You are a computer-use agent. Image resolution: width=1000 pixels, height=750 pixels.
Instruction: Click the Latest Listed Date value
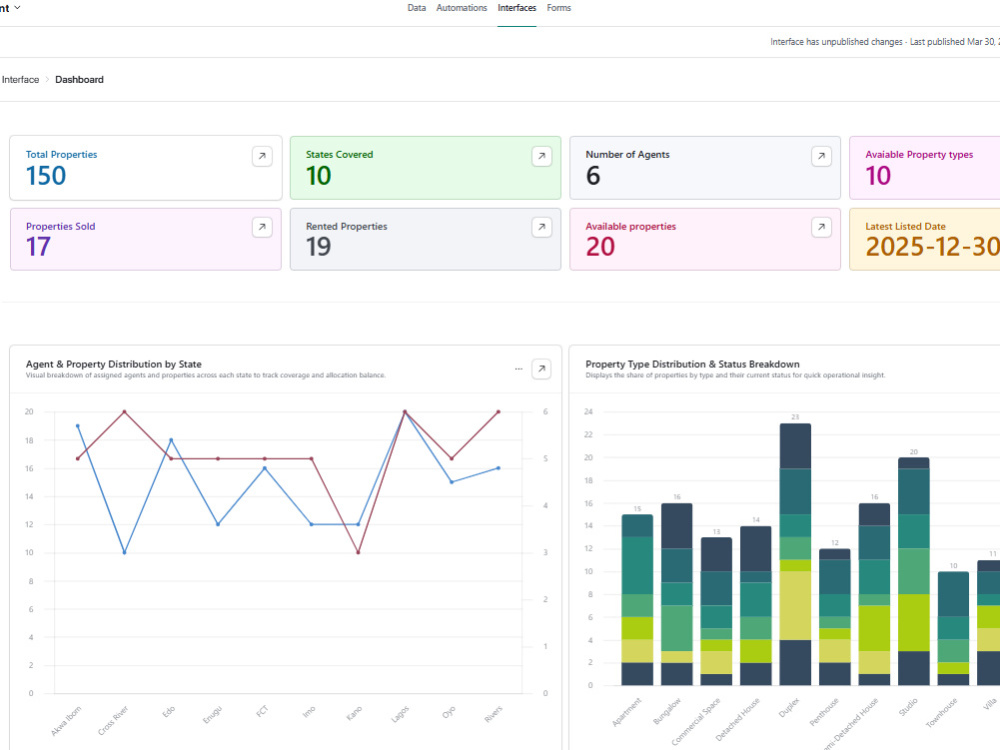point(932,247)
